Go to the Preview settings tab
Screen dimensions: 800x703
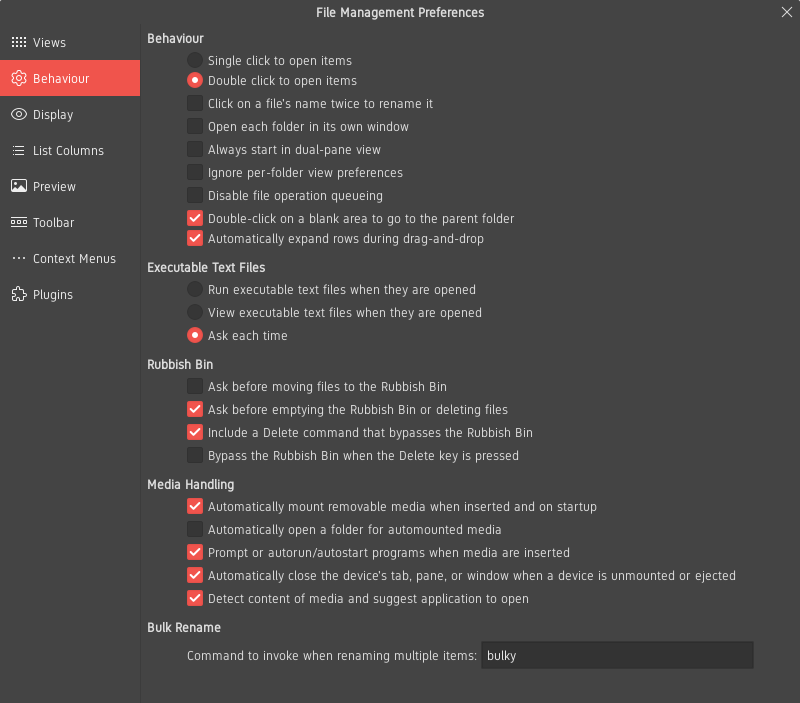coord(54,187)
